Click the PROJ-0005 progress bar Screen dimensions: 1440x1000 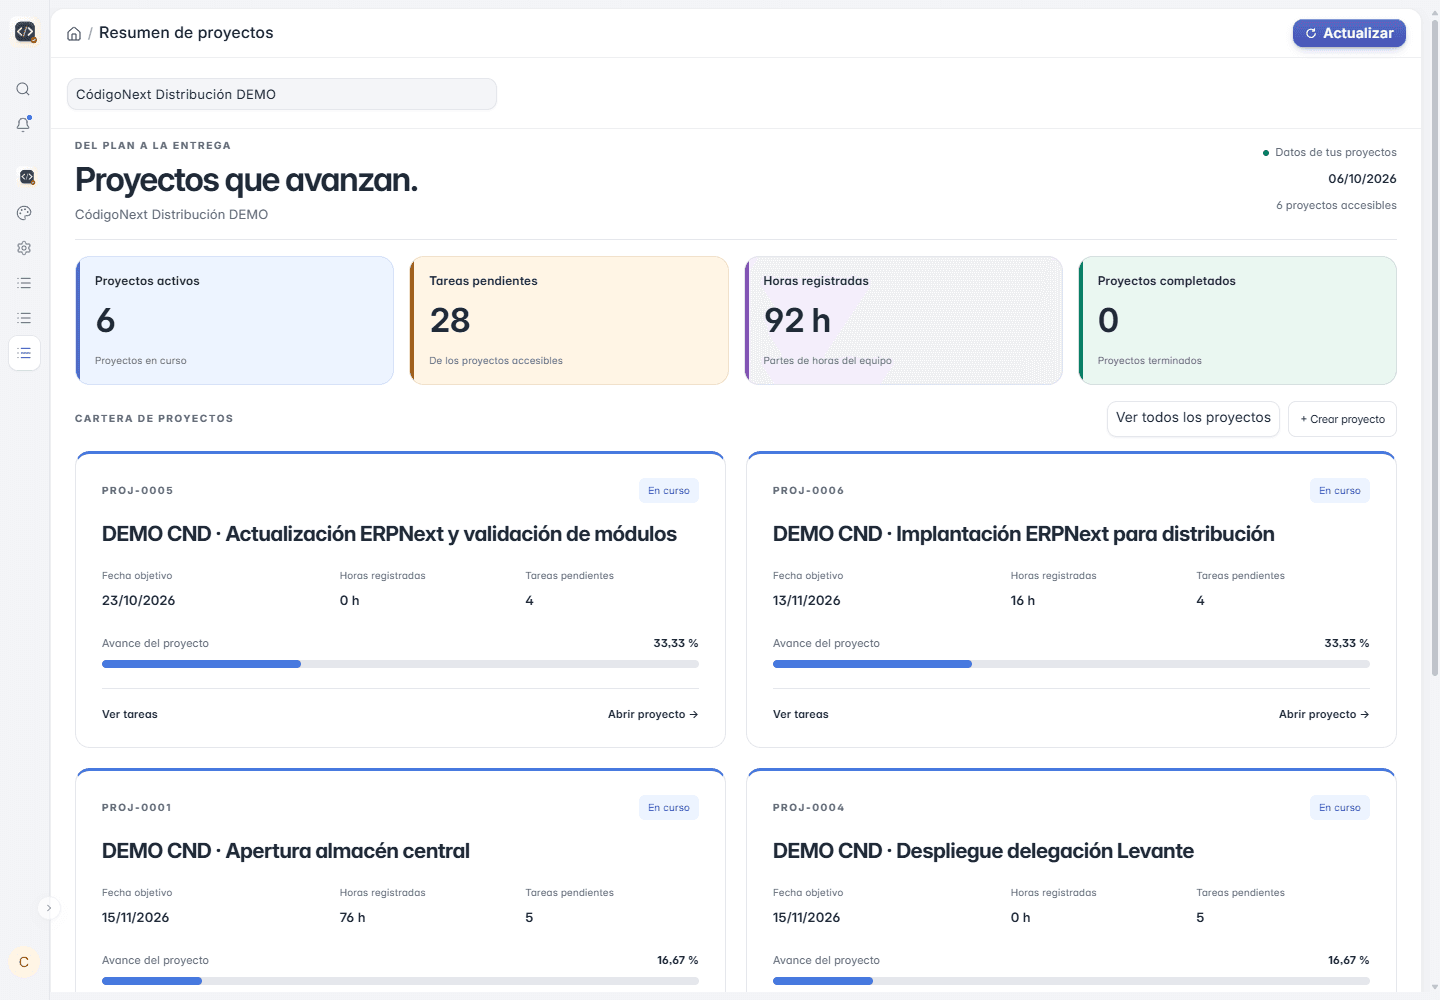400,664
